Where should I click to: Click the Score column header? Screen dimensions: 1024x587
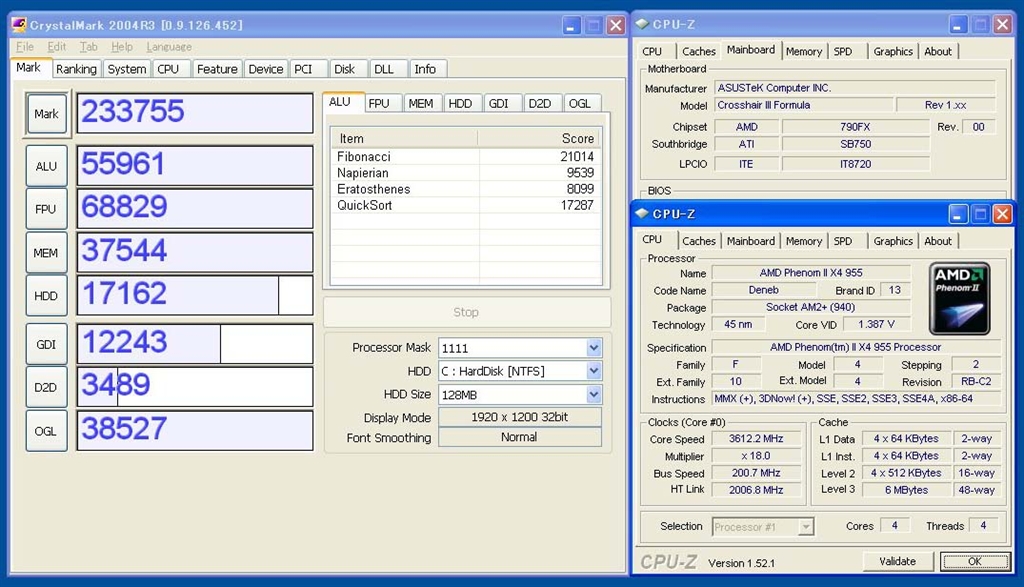click(x=540, y=138)
